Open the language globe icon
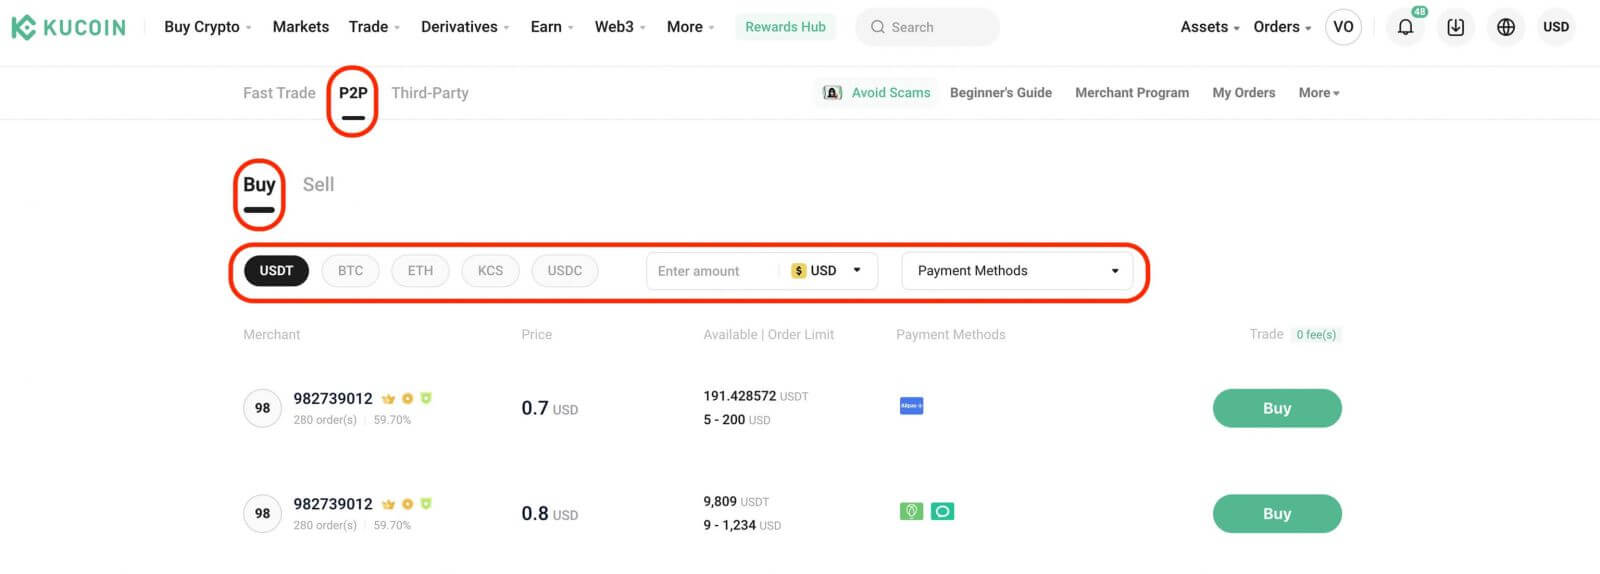 coord(1505,27)
